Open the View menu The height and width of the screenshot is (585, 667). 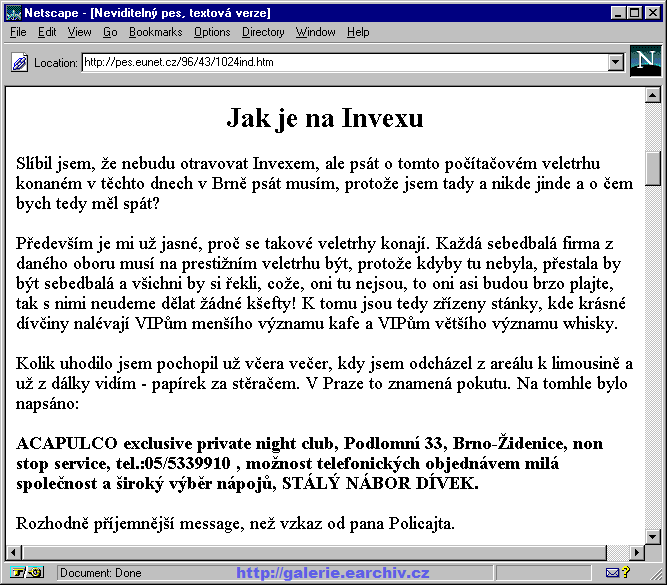[x=79, y=32]
